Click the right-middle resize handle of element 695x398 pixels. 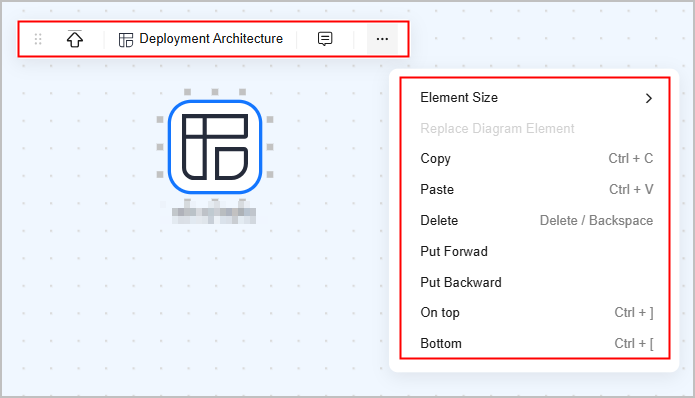[270, 147]
